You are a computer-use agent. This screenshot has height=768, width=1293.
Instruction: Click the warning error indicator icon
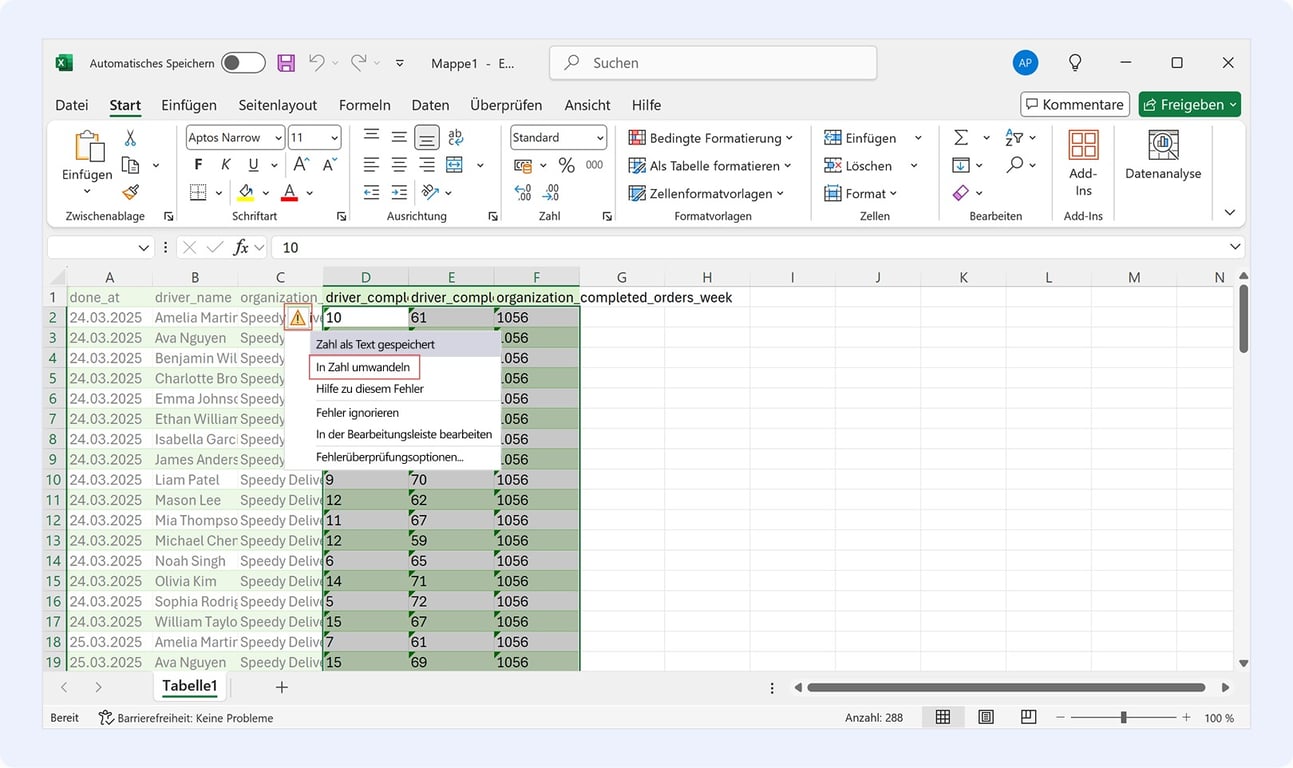(297, 318)
